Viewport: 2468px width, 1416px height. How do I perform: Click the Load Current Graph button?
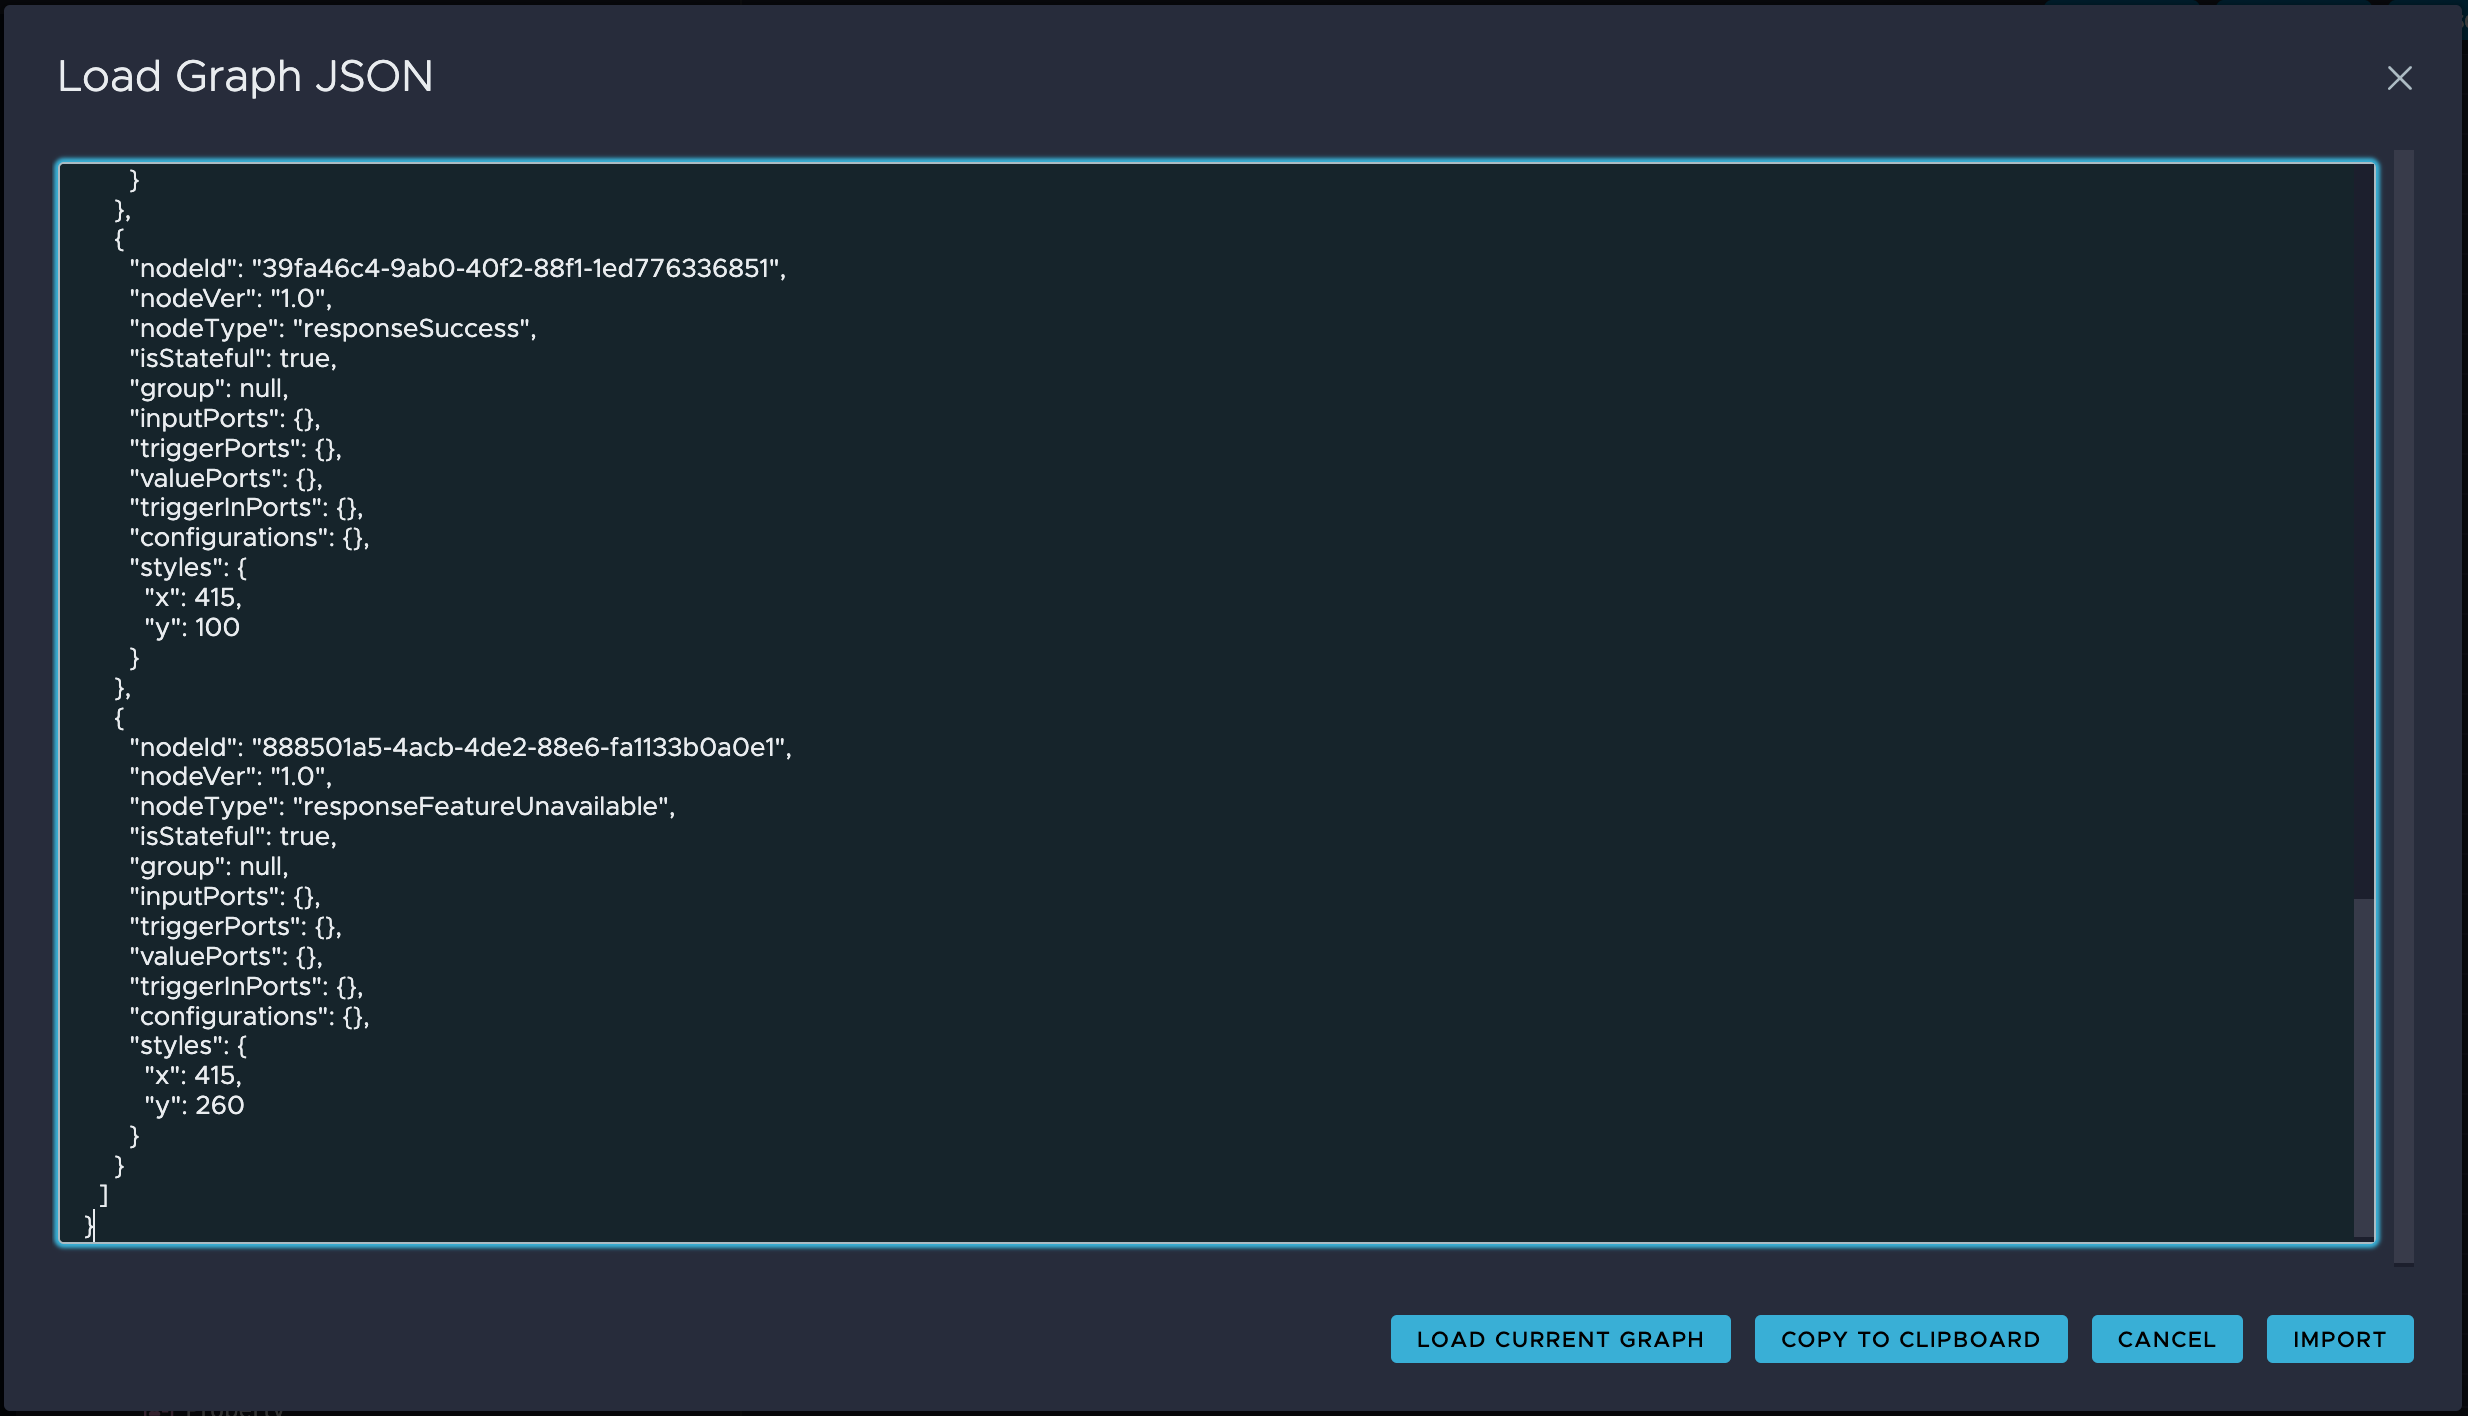tap(1560, 1339)
